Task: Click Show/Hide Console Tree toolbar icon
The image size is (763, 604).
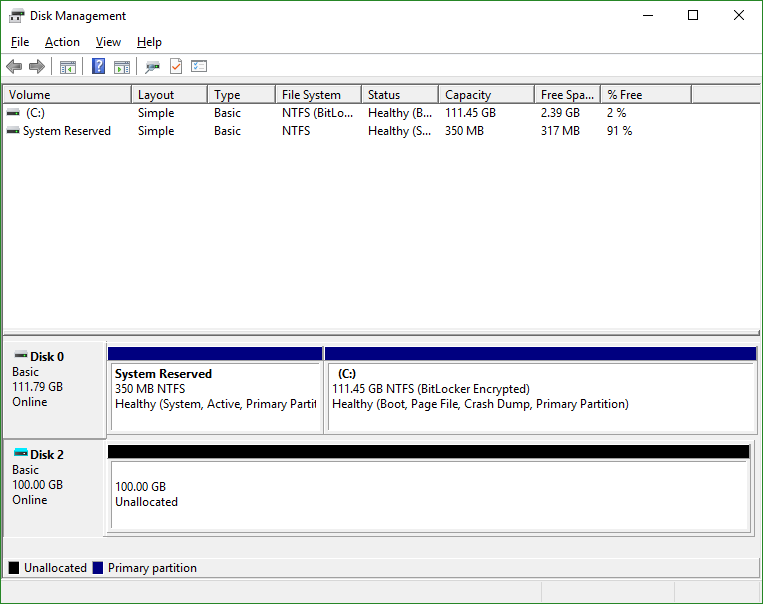Action: click(x=68, y=67)
